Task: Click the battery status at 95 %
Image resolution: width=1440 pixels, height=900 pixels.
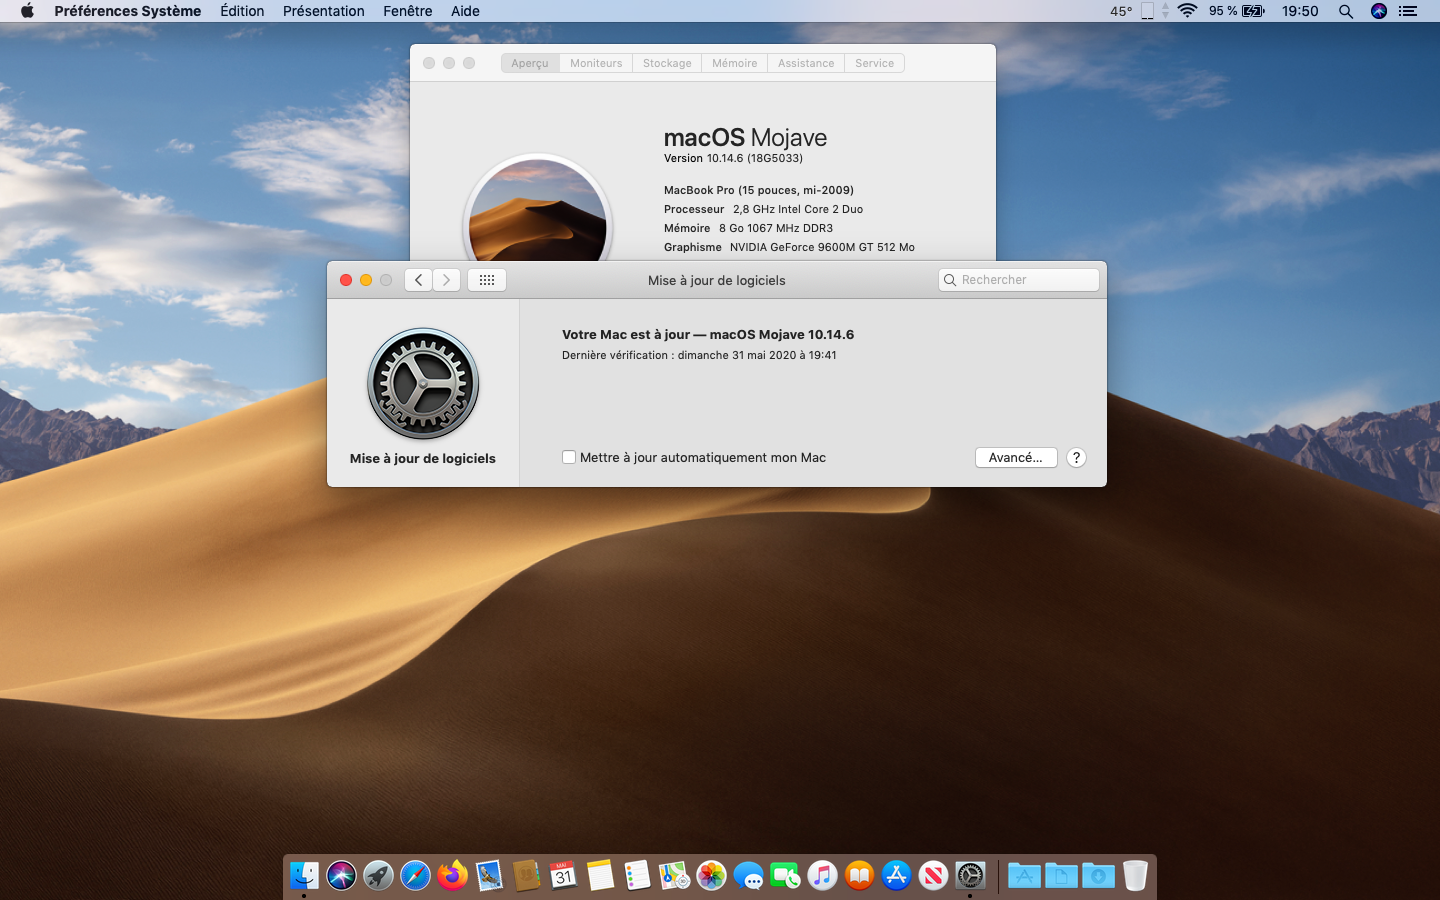Action: pos(1237,11)
